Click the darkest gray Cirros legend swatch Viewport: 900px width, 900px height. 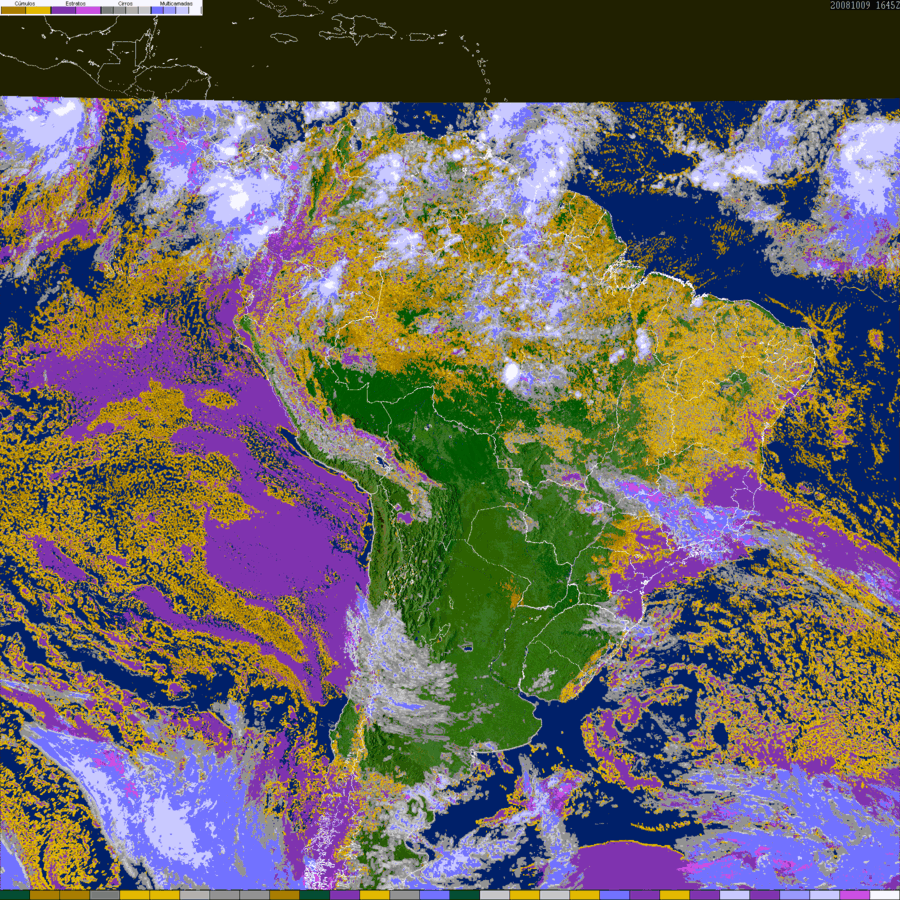107,10
